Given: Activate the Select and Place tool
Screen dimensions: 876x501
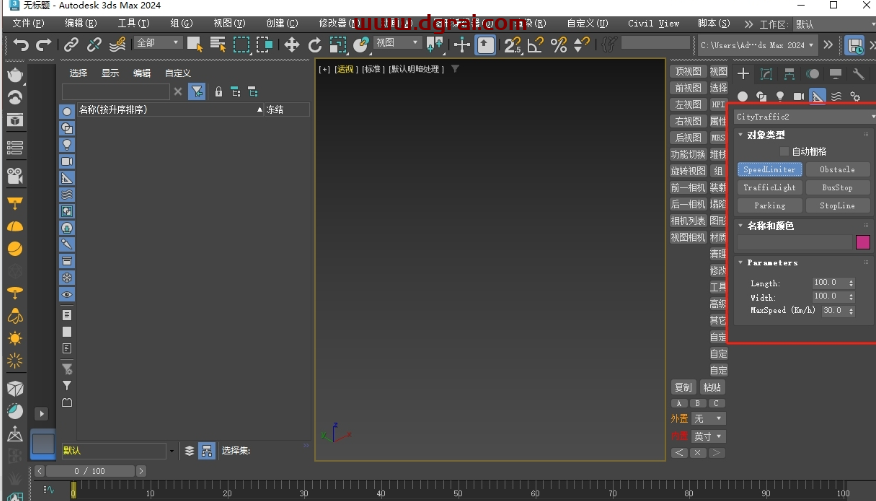Looking at the screenshot, I should click(x=361, y=45).
